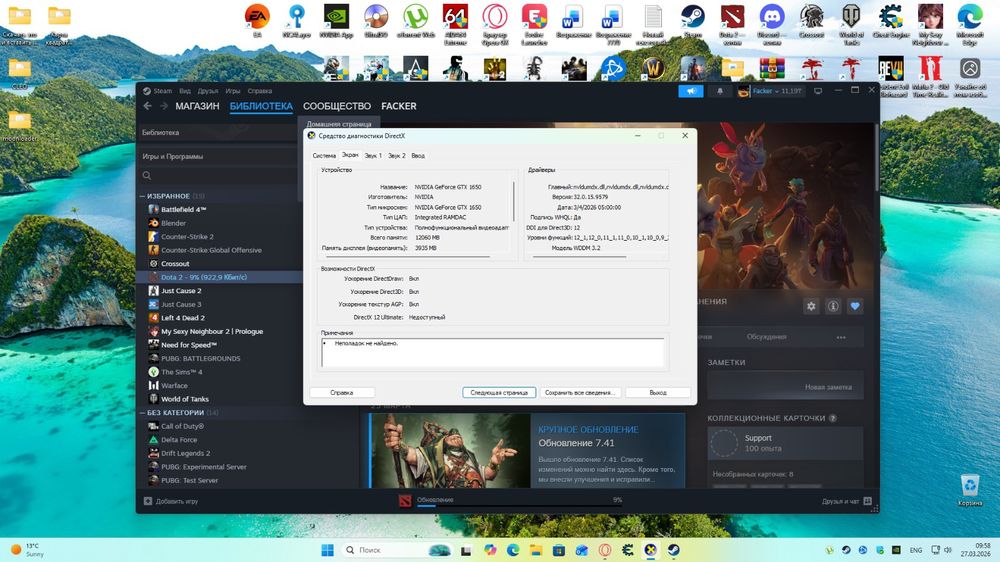The width and height of the screenshot is (1000, 562).
Task: Open the Друзья menu in Steam
Action: [208, 91]
